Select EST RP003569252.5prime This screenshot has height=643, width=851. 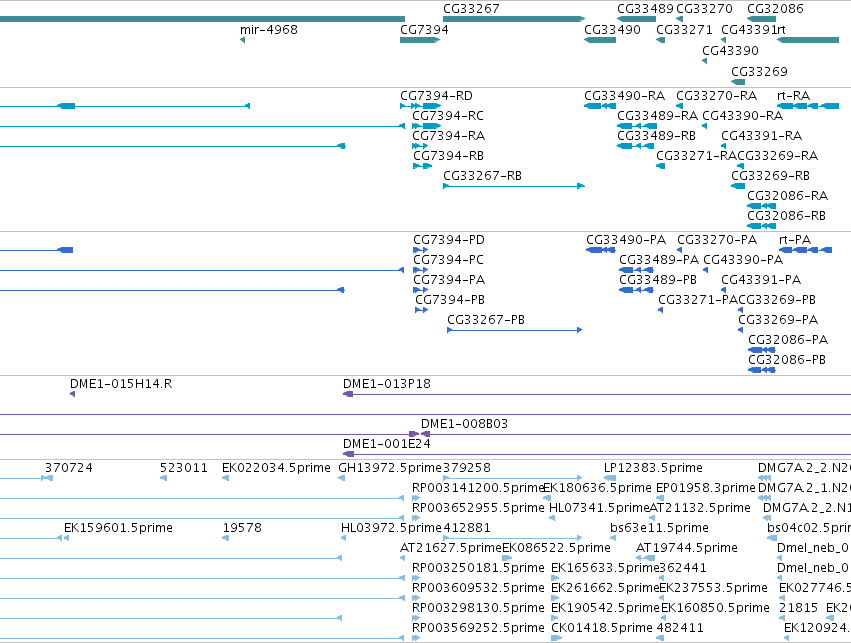tap(478, 628)
